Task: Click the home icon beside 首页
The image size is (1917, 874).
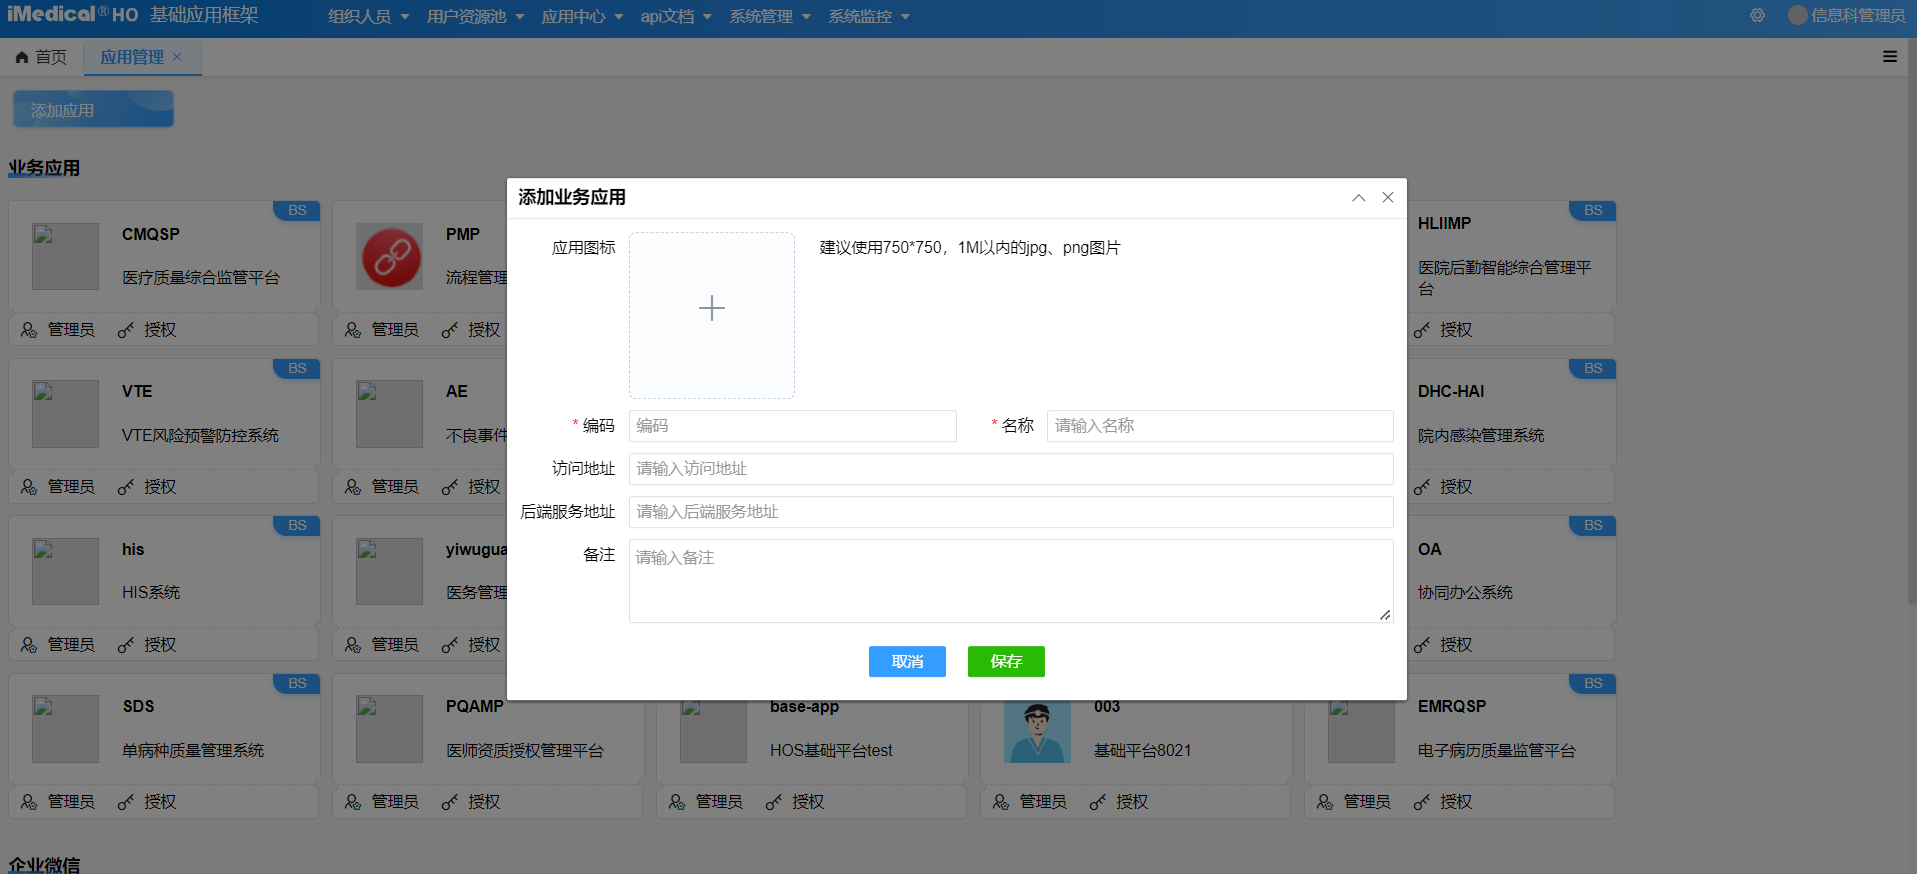Action: (22, 58)
